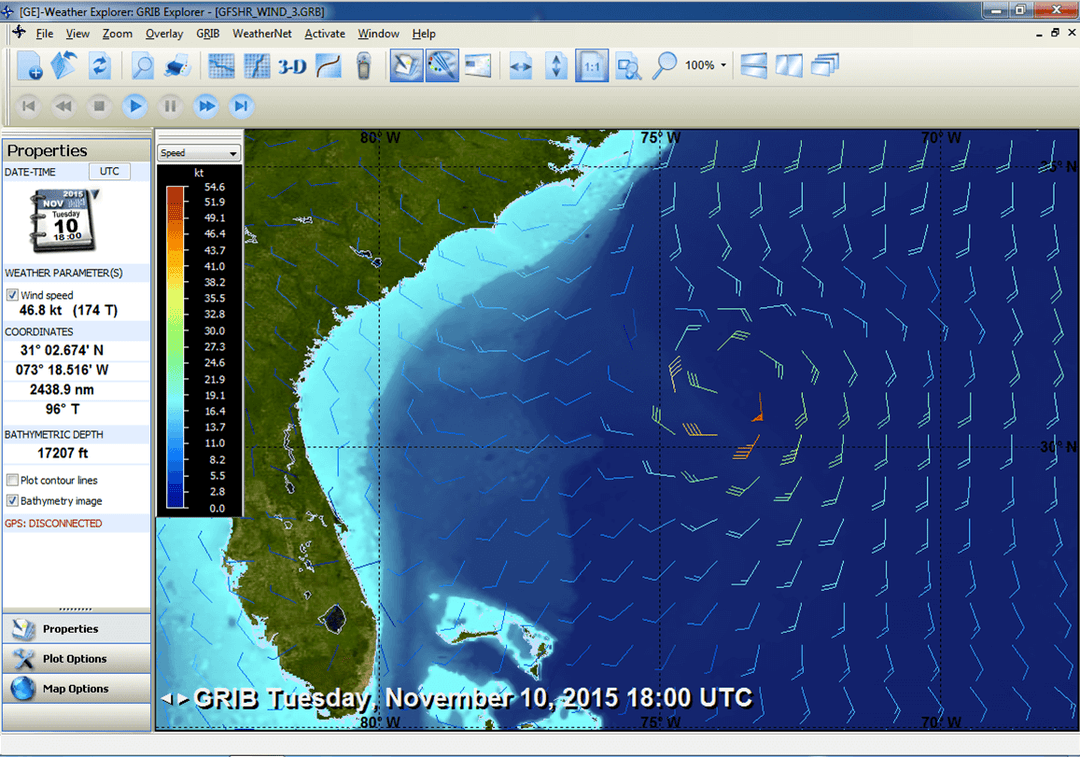The image size is (1080, 757).
Task: Uncheck the Wind speed checkbox
Action: pyautogui.click(x=12, y=295)
